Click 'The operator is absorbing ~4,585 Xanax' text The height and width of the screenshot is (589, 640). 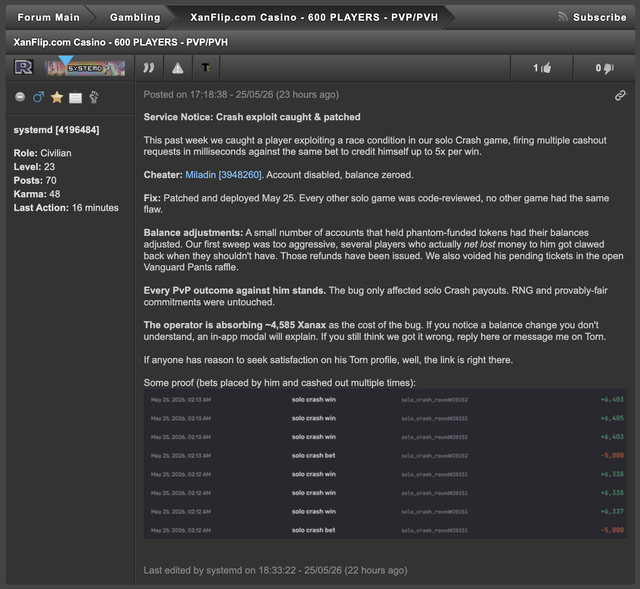[x=235, y=325]
